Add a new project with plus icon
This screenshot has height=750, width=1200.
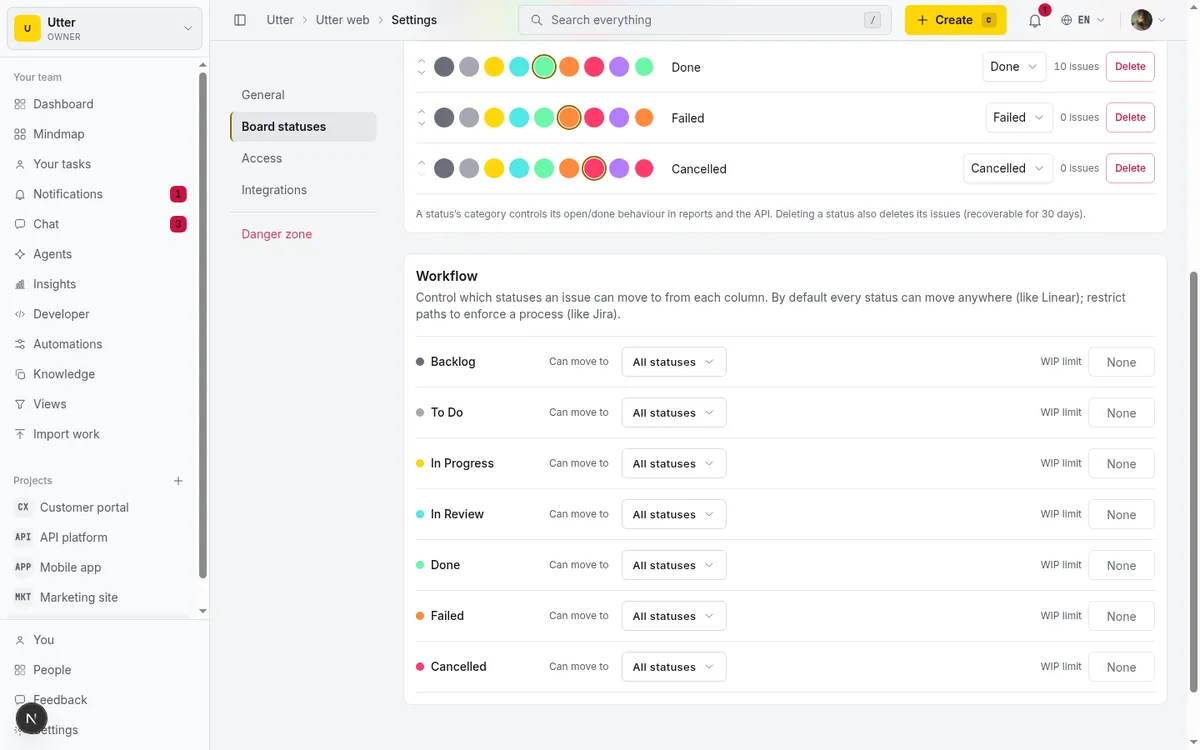pos(178,481)
